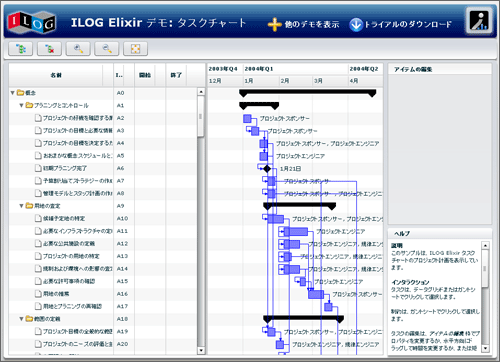This screenshot has width=500, height=362.
Task: Collapse the top-level A0 tree node
Action: (13, 93)
